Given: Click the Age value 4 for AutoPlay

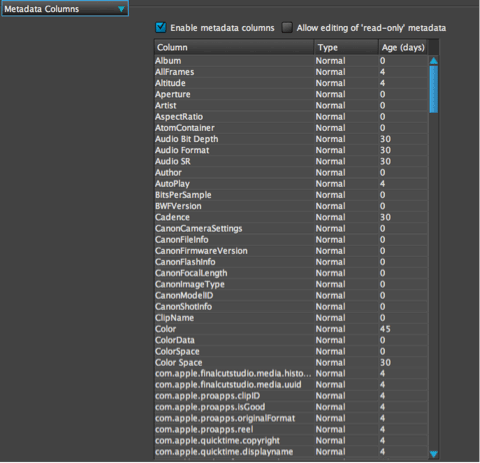Looking at the screenshot, I should tap(382, 184).
